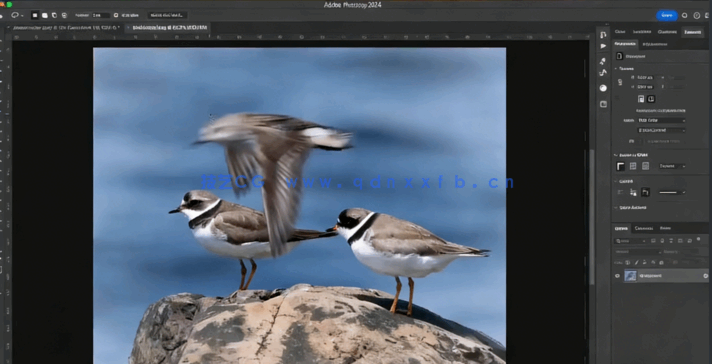
Task: Open the Mode dropdown showing RGB Color
Action: coord(661,120)
